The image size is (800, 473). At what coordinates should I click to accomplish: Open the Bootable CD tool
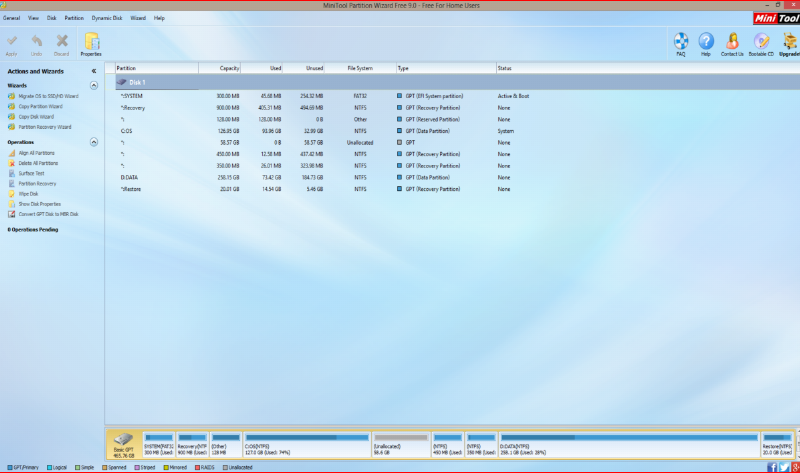[x=763, y=42]
